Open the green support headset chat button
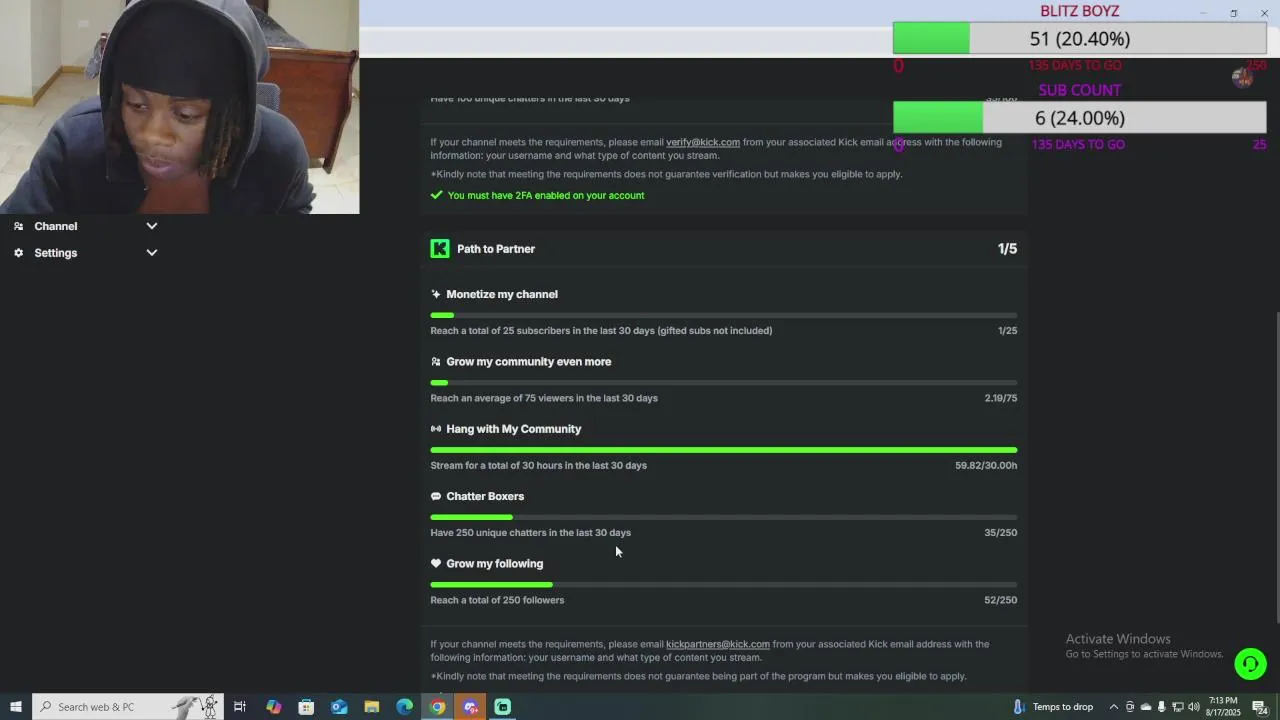The height and width of the screenshot is (720, 1280). [1250, 664]
